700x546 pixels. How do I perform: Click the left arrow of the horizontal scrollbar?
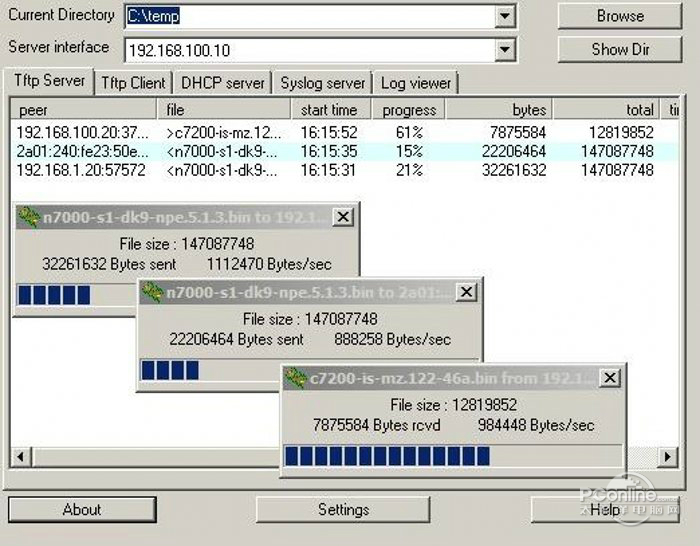[21, 456]
